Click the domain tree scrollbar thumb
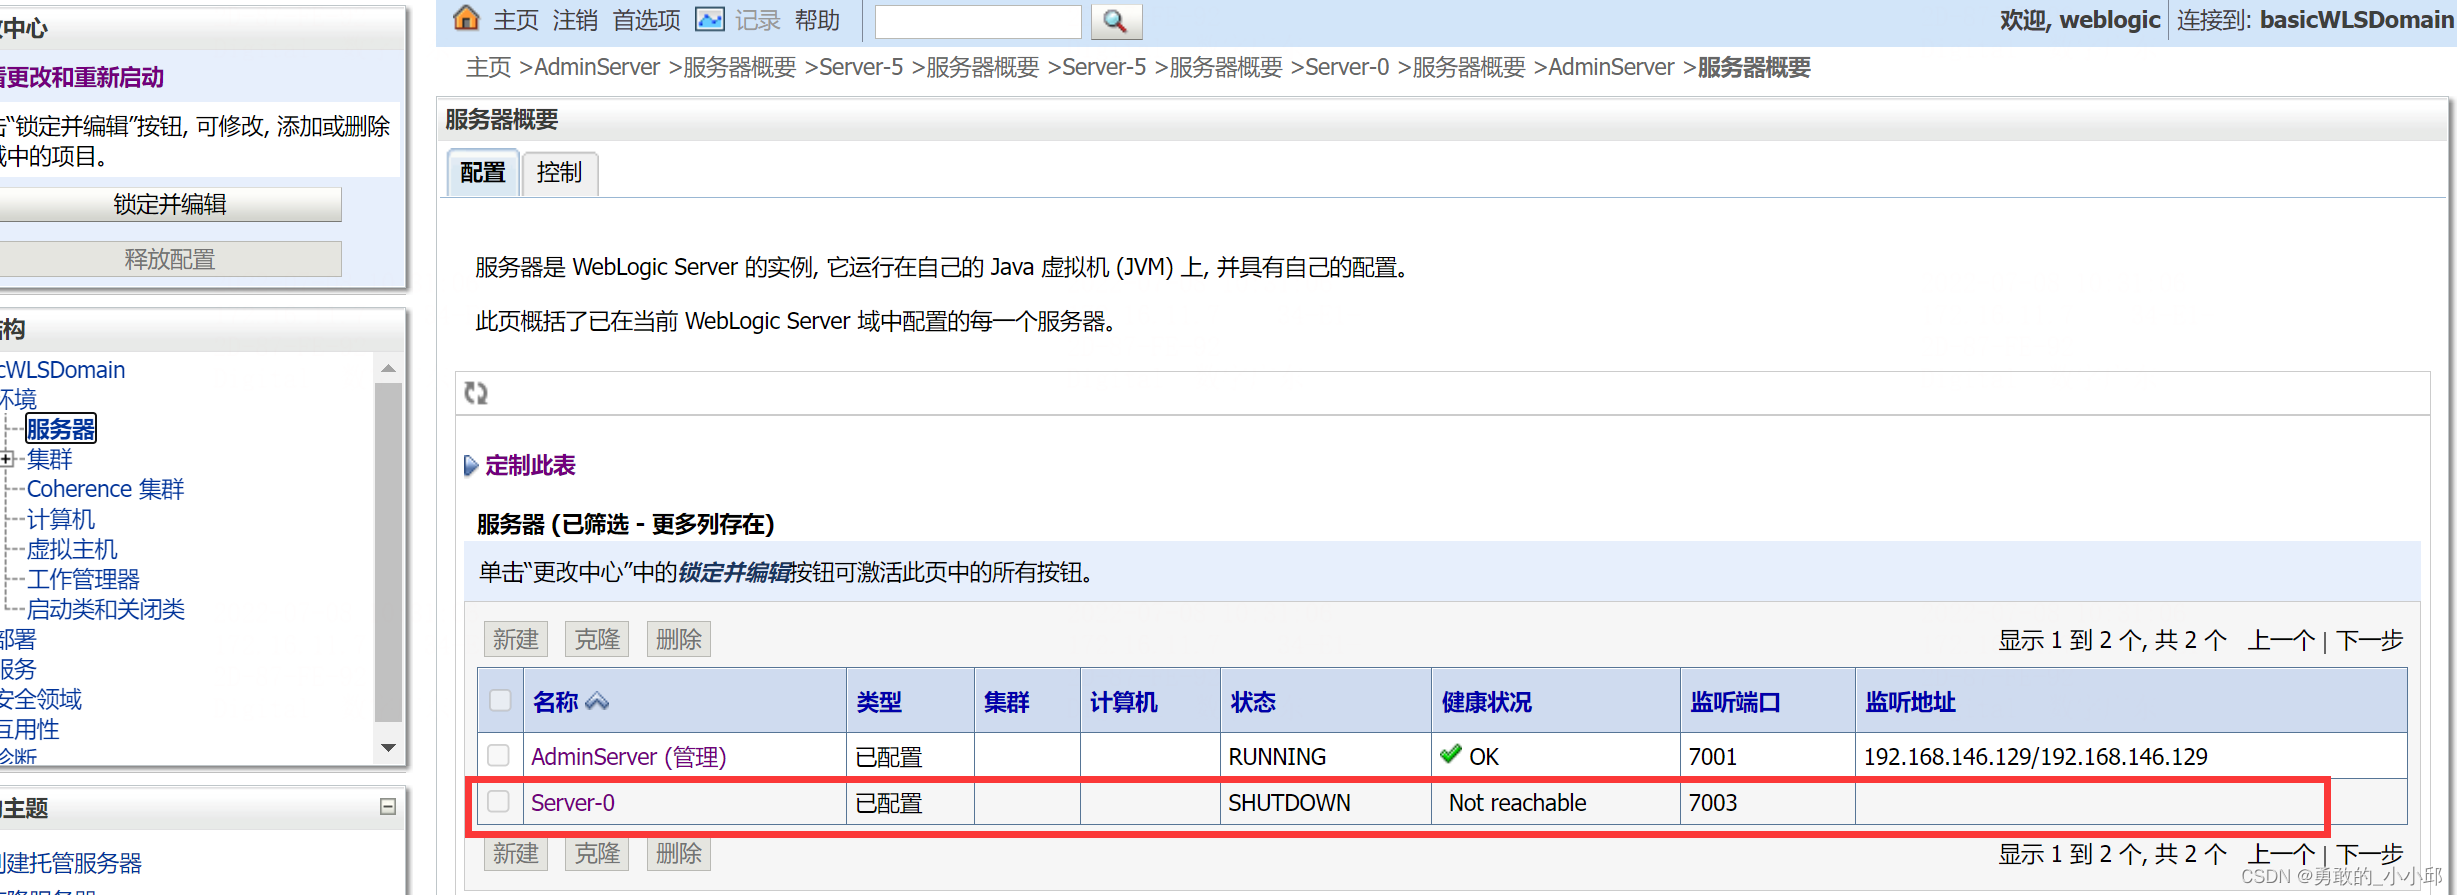The width and height of the screenshot is (2457, 895). [389, 552]
